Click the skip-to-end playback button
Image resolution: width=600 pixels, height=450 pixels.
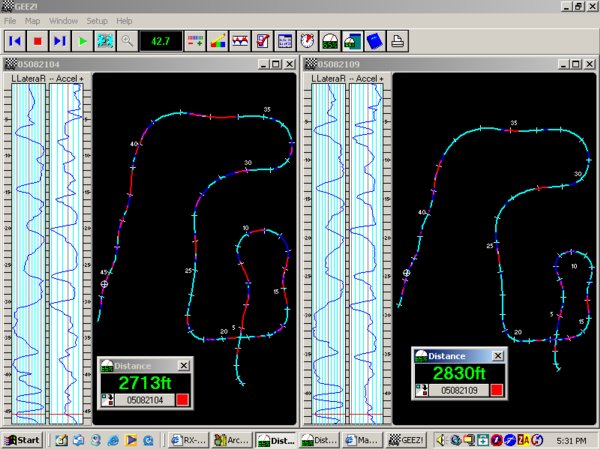(60, 41)
